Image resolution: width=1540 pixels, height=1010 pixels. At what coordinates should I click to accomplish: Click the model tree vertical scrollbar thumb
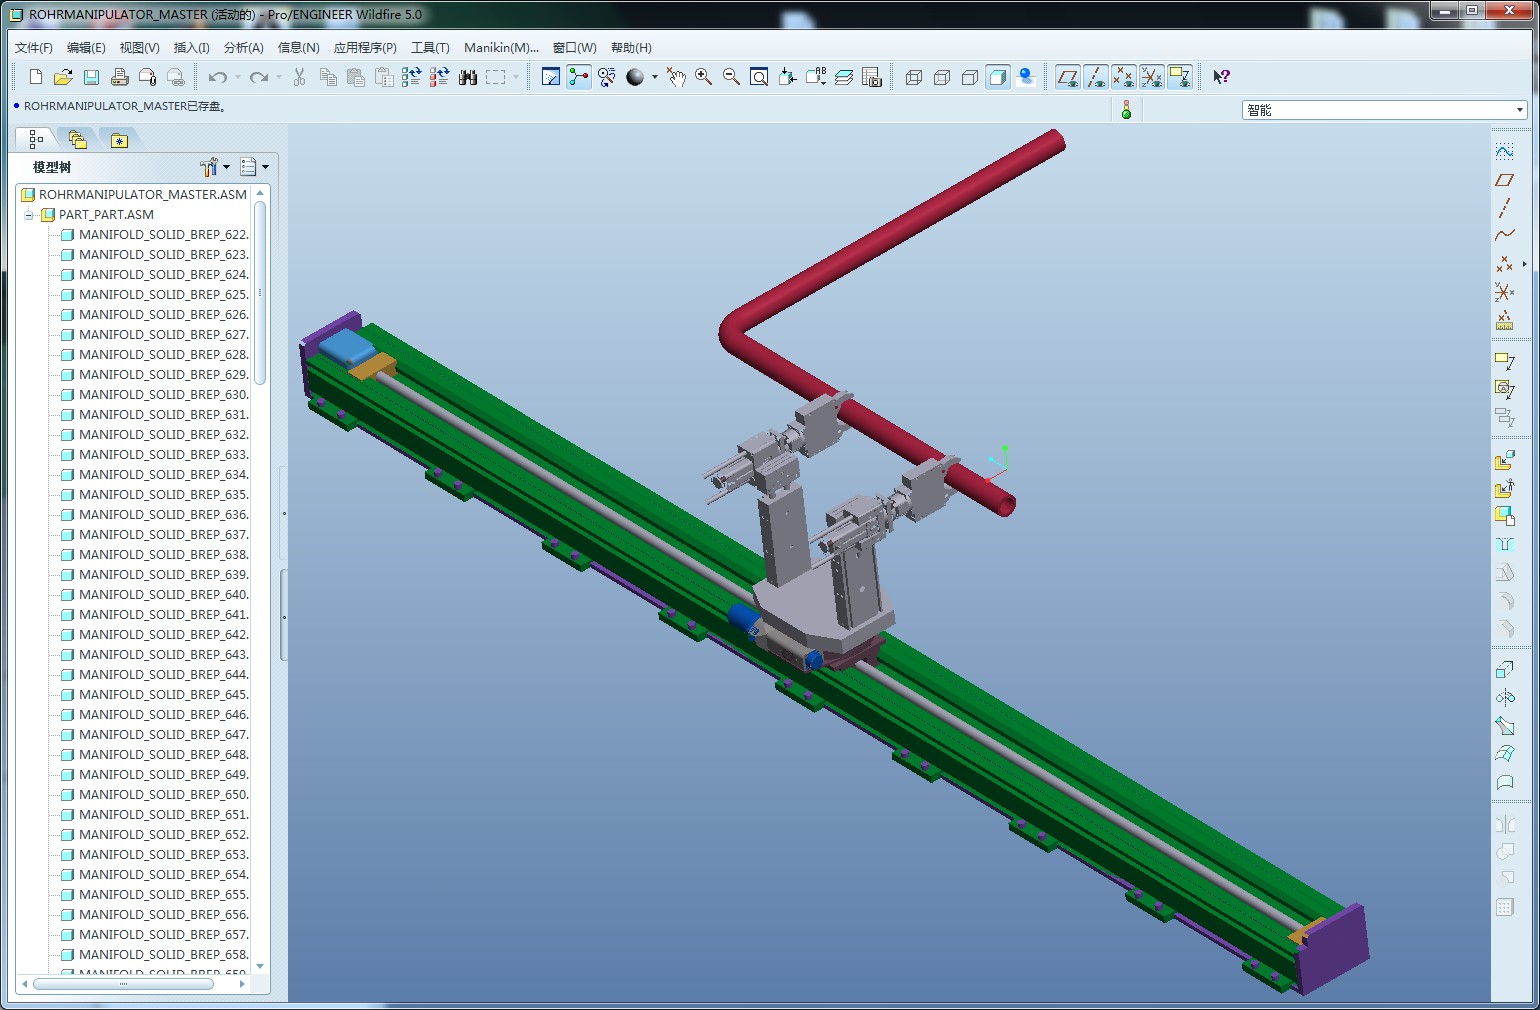click(260, 293)
